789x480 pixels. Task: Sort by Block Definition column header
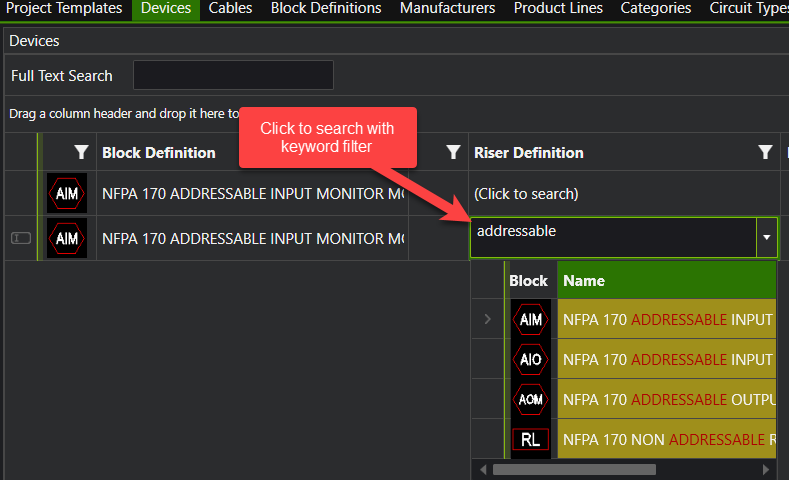click(x=158, y=153)
